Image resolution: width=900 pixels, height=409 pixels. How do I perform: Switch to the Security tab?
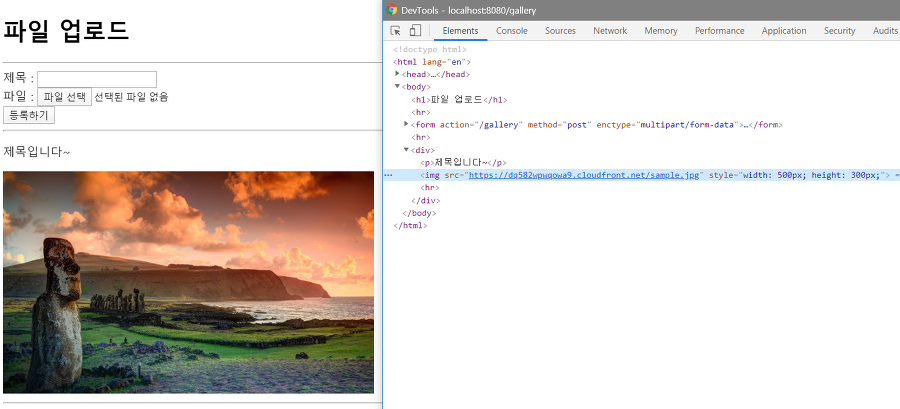click(x=839, y=31)
